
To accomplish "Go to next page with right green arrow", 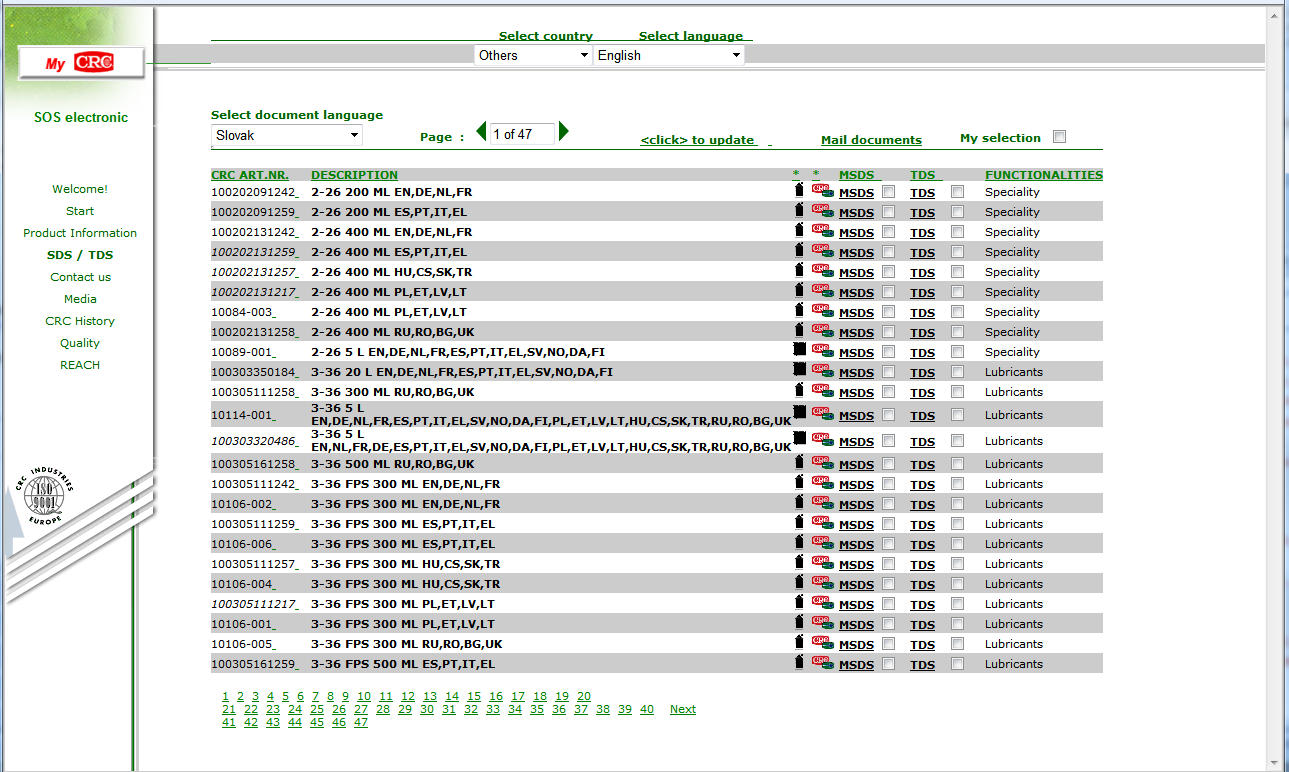I will tap(564, 131).
